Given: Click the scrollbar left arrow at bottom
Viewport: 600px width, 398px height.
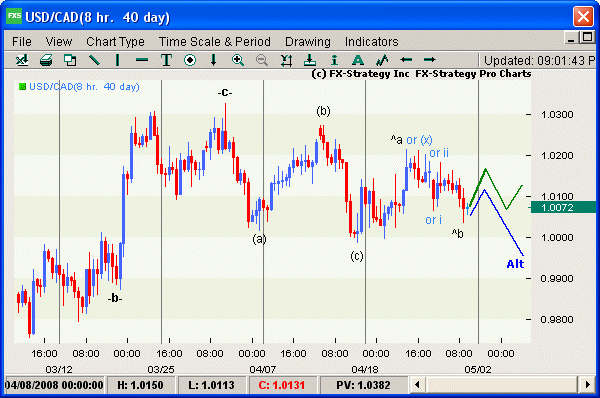Looking at the screenshot, I should [417, 385].
